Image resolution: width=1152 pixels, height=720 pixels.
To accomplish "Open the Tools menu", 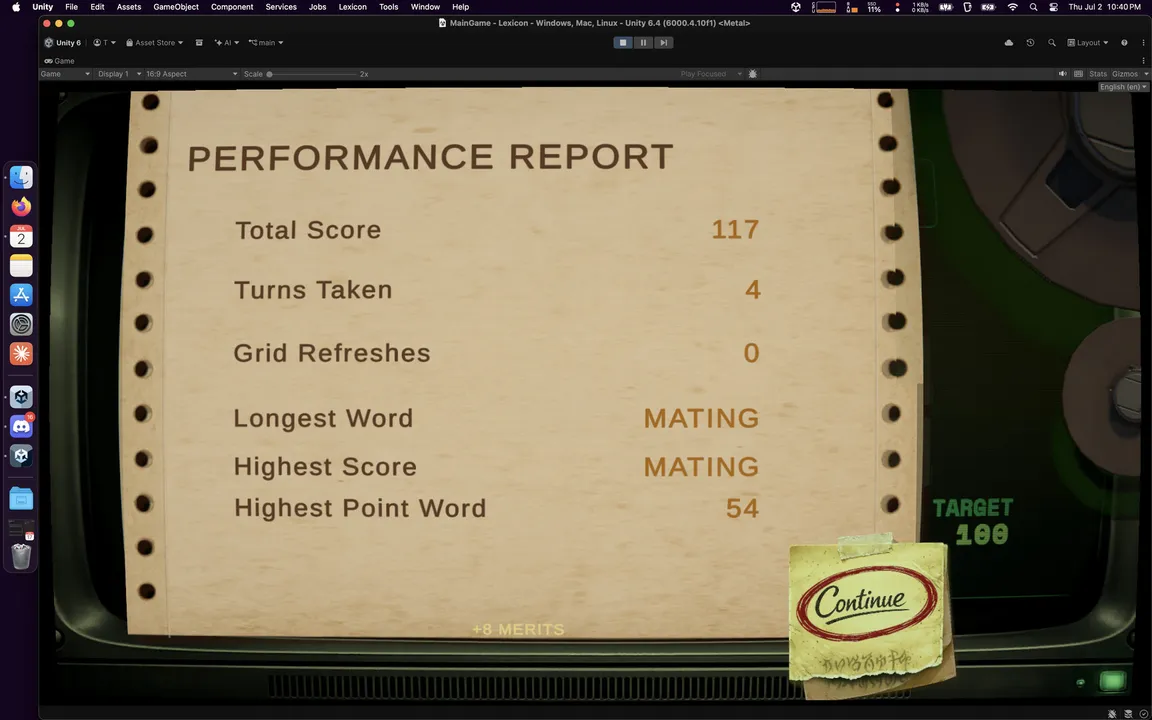I will tap(389, 7).
